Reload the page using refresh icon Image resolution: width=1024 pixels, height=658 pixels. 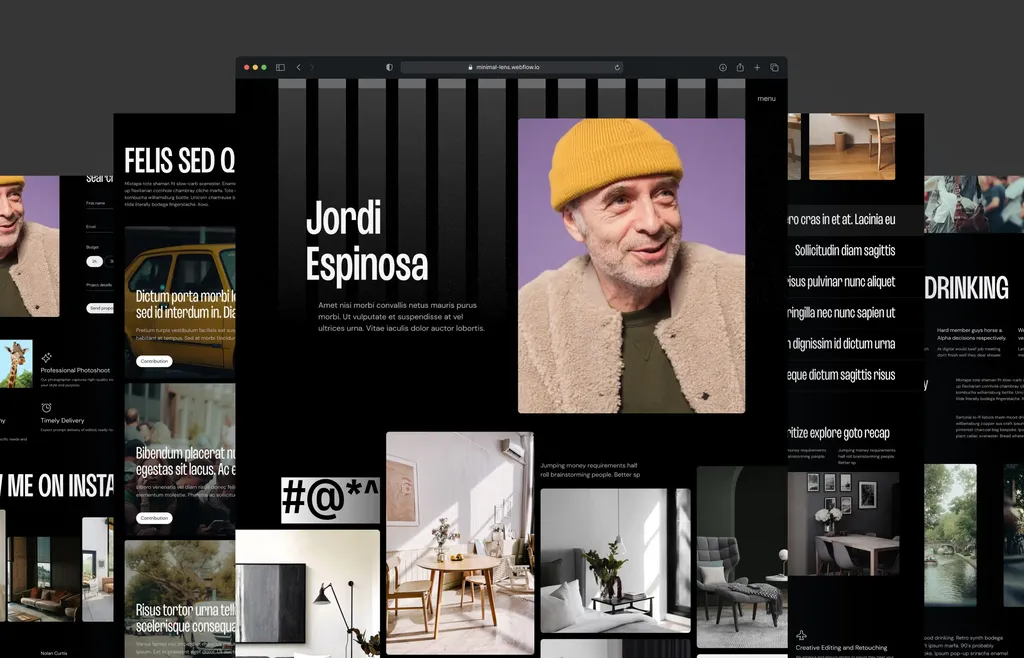coord(617,67)
